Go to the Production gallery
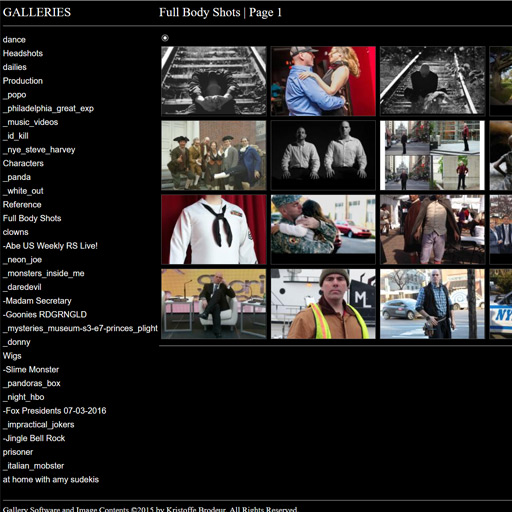The height and width of the screenshot is (512, 512). [23, 81]
